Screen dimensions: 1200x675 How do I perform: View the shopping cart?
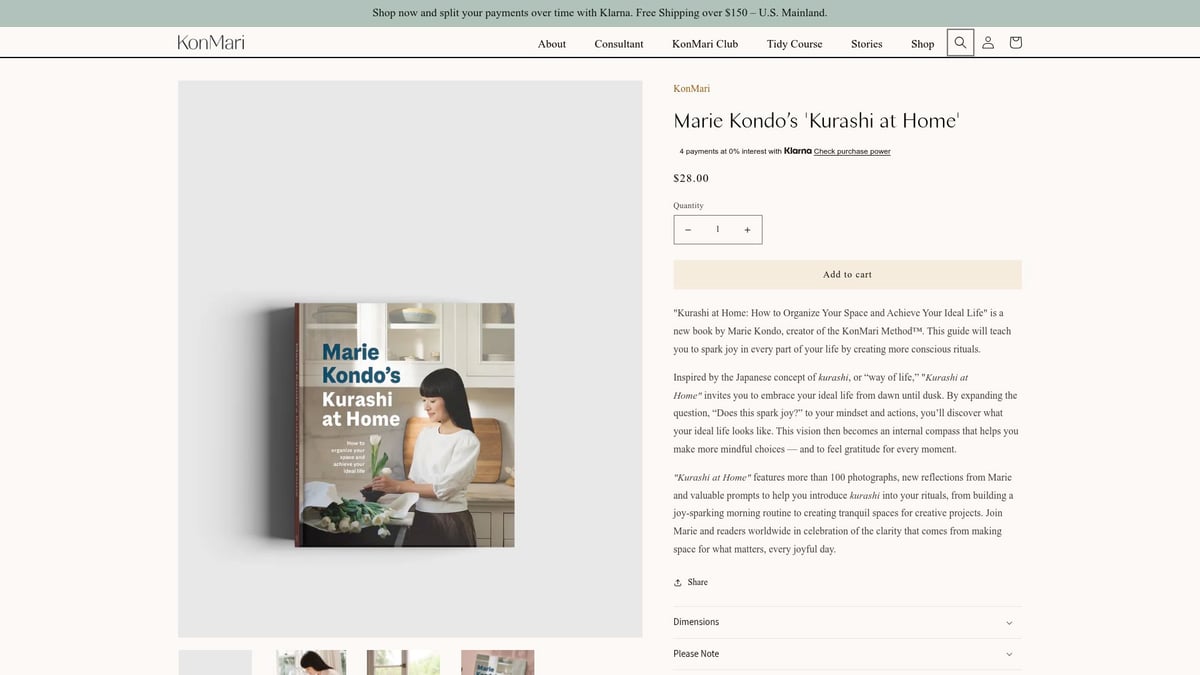[x=1015, y=42]
